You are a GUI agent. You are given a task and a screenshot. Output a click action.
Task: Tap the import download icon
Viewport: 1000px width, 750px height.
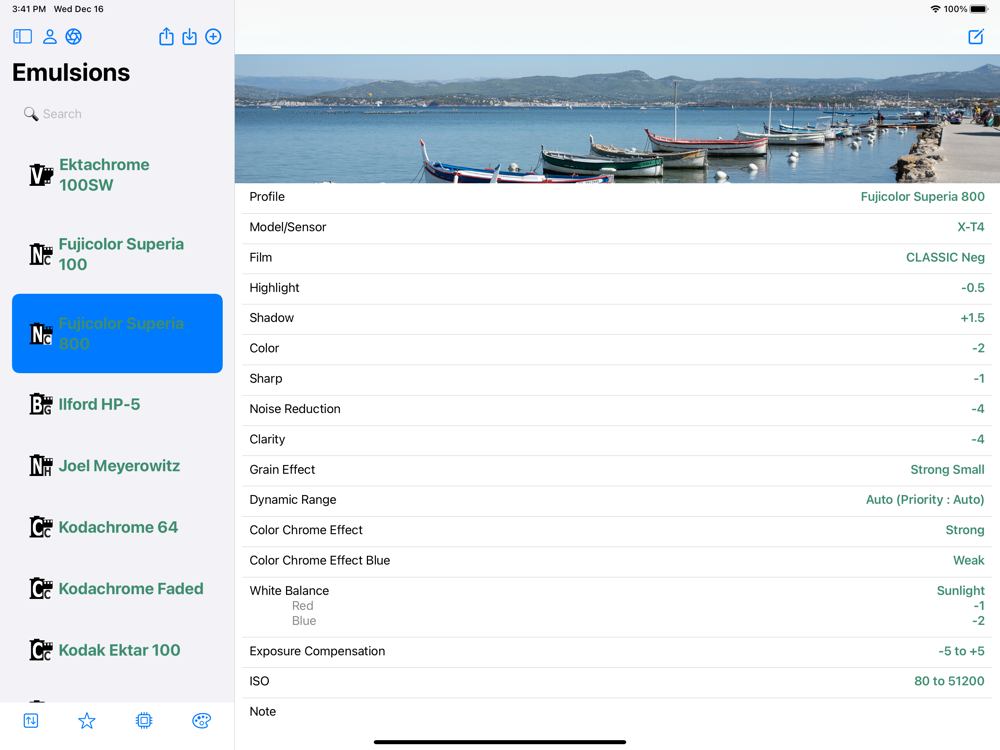189,36
